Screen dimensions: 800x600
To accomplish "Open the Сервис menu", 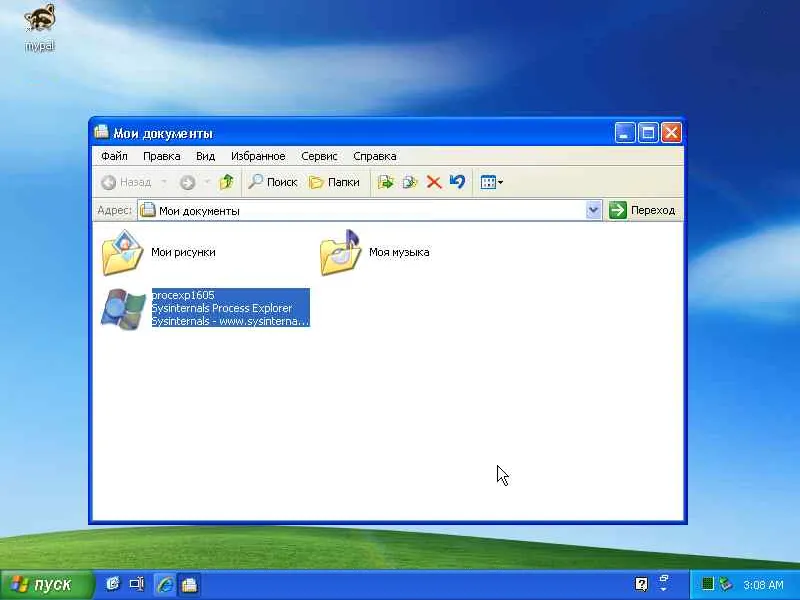I will (x=319, y=156).
